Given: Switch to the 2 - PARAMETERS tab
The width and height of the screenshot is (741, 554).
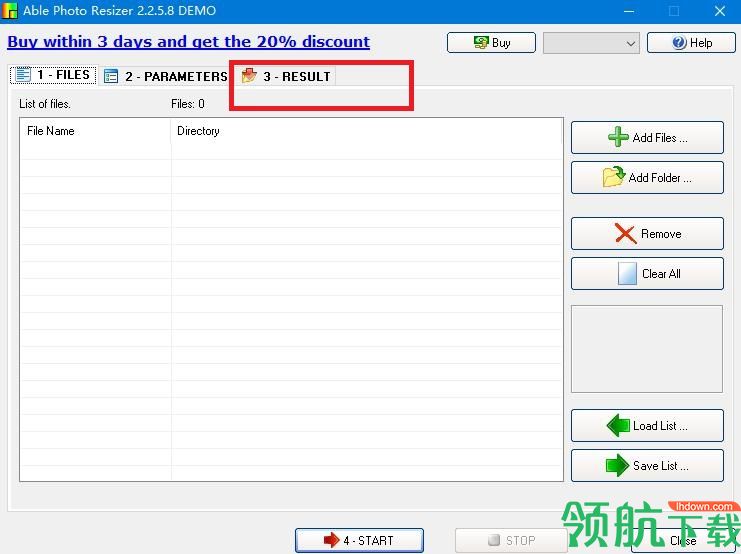Looking at the screenshot, I should point(165,76).
